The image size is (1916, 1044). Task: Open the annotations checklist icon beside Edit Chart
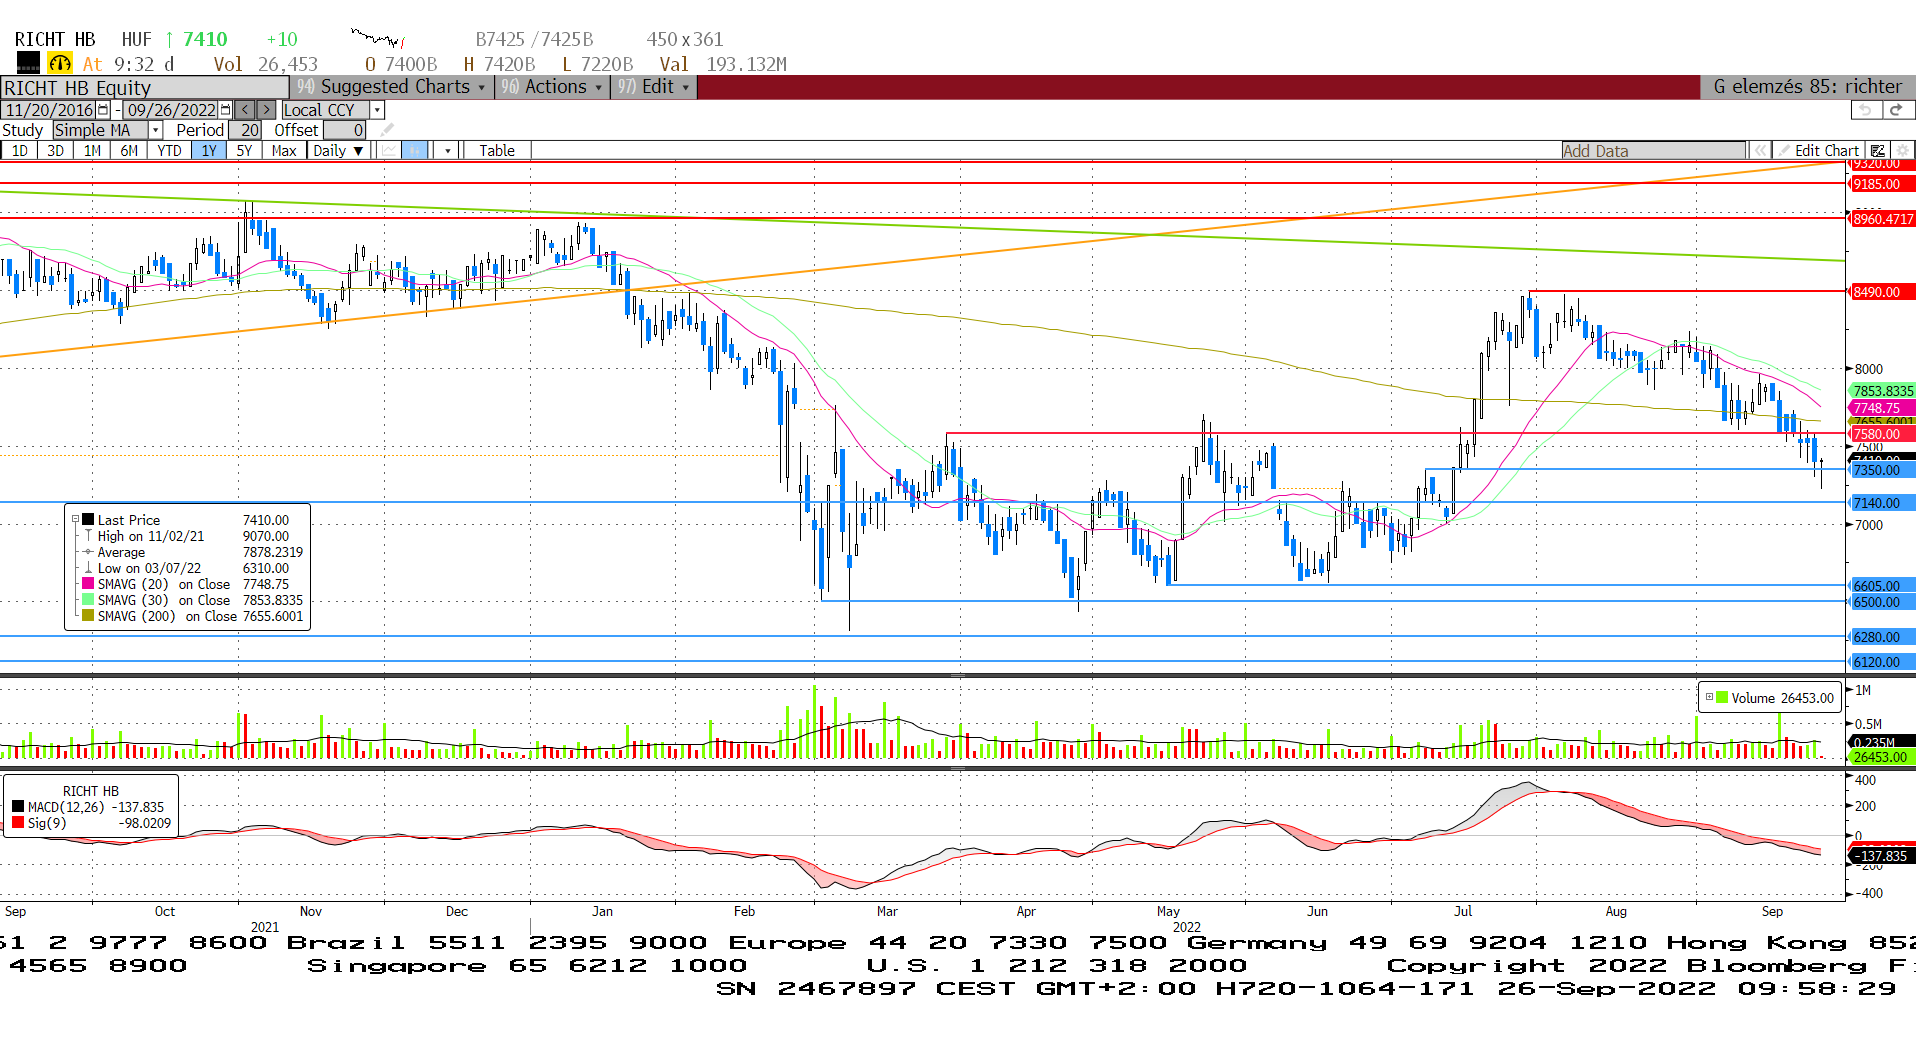(1877, 151)
